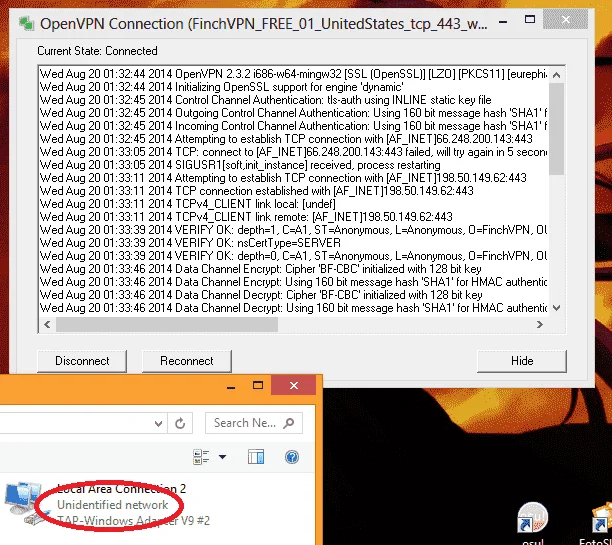Click the 'TCPv4_CLIENT link local: [undef]' log line
This screenshot has width=612, height=545.
coord(188,204)
